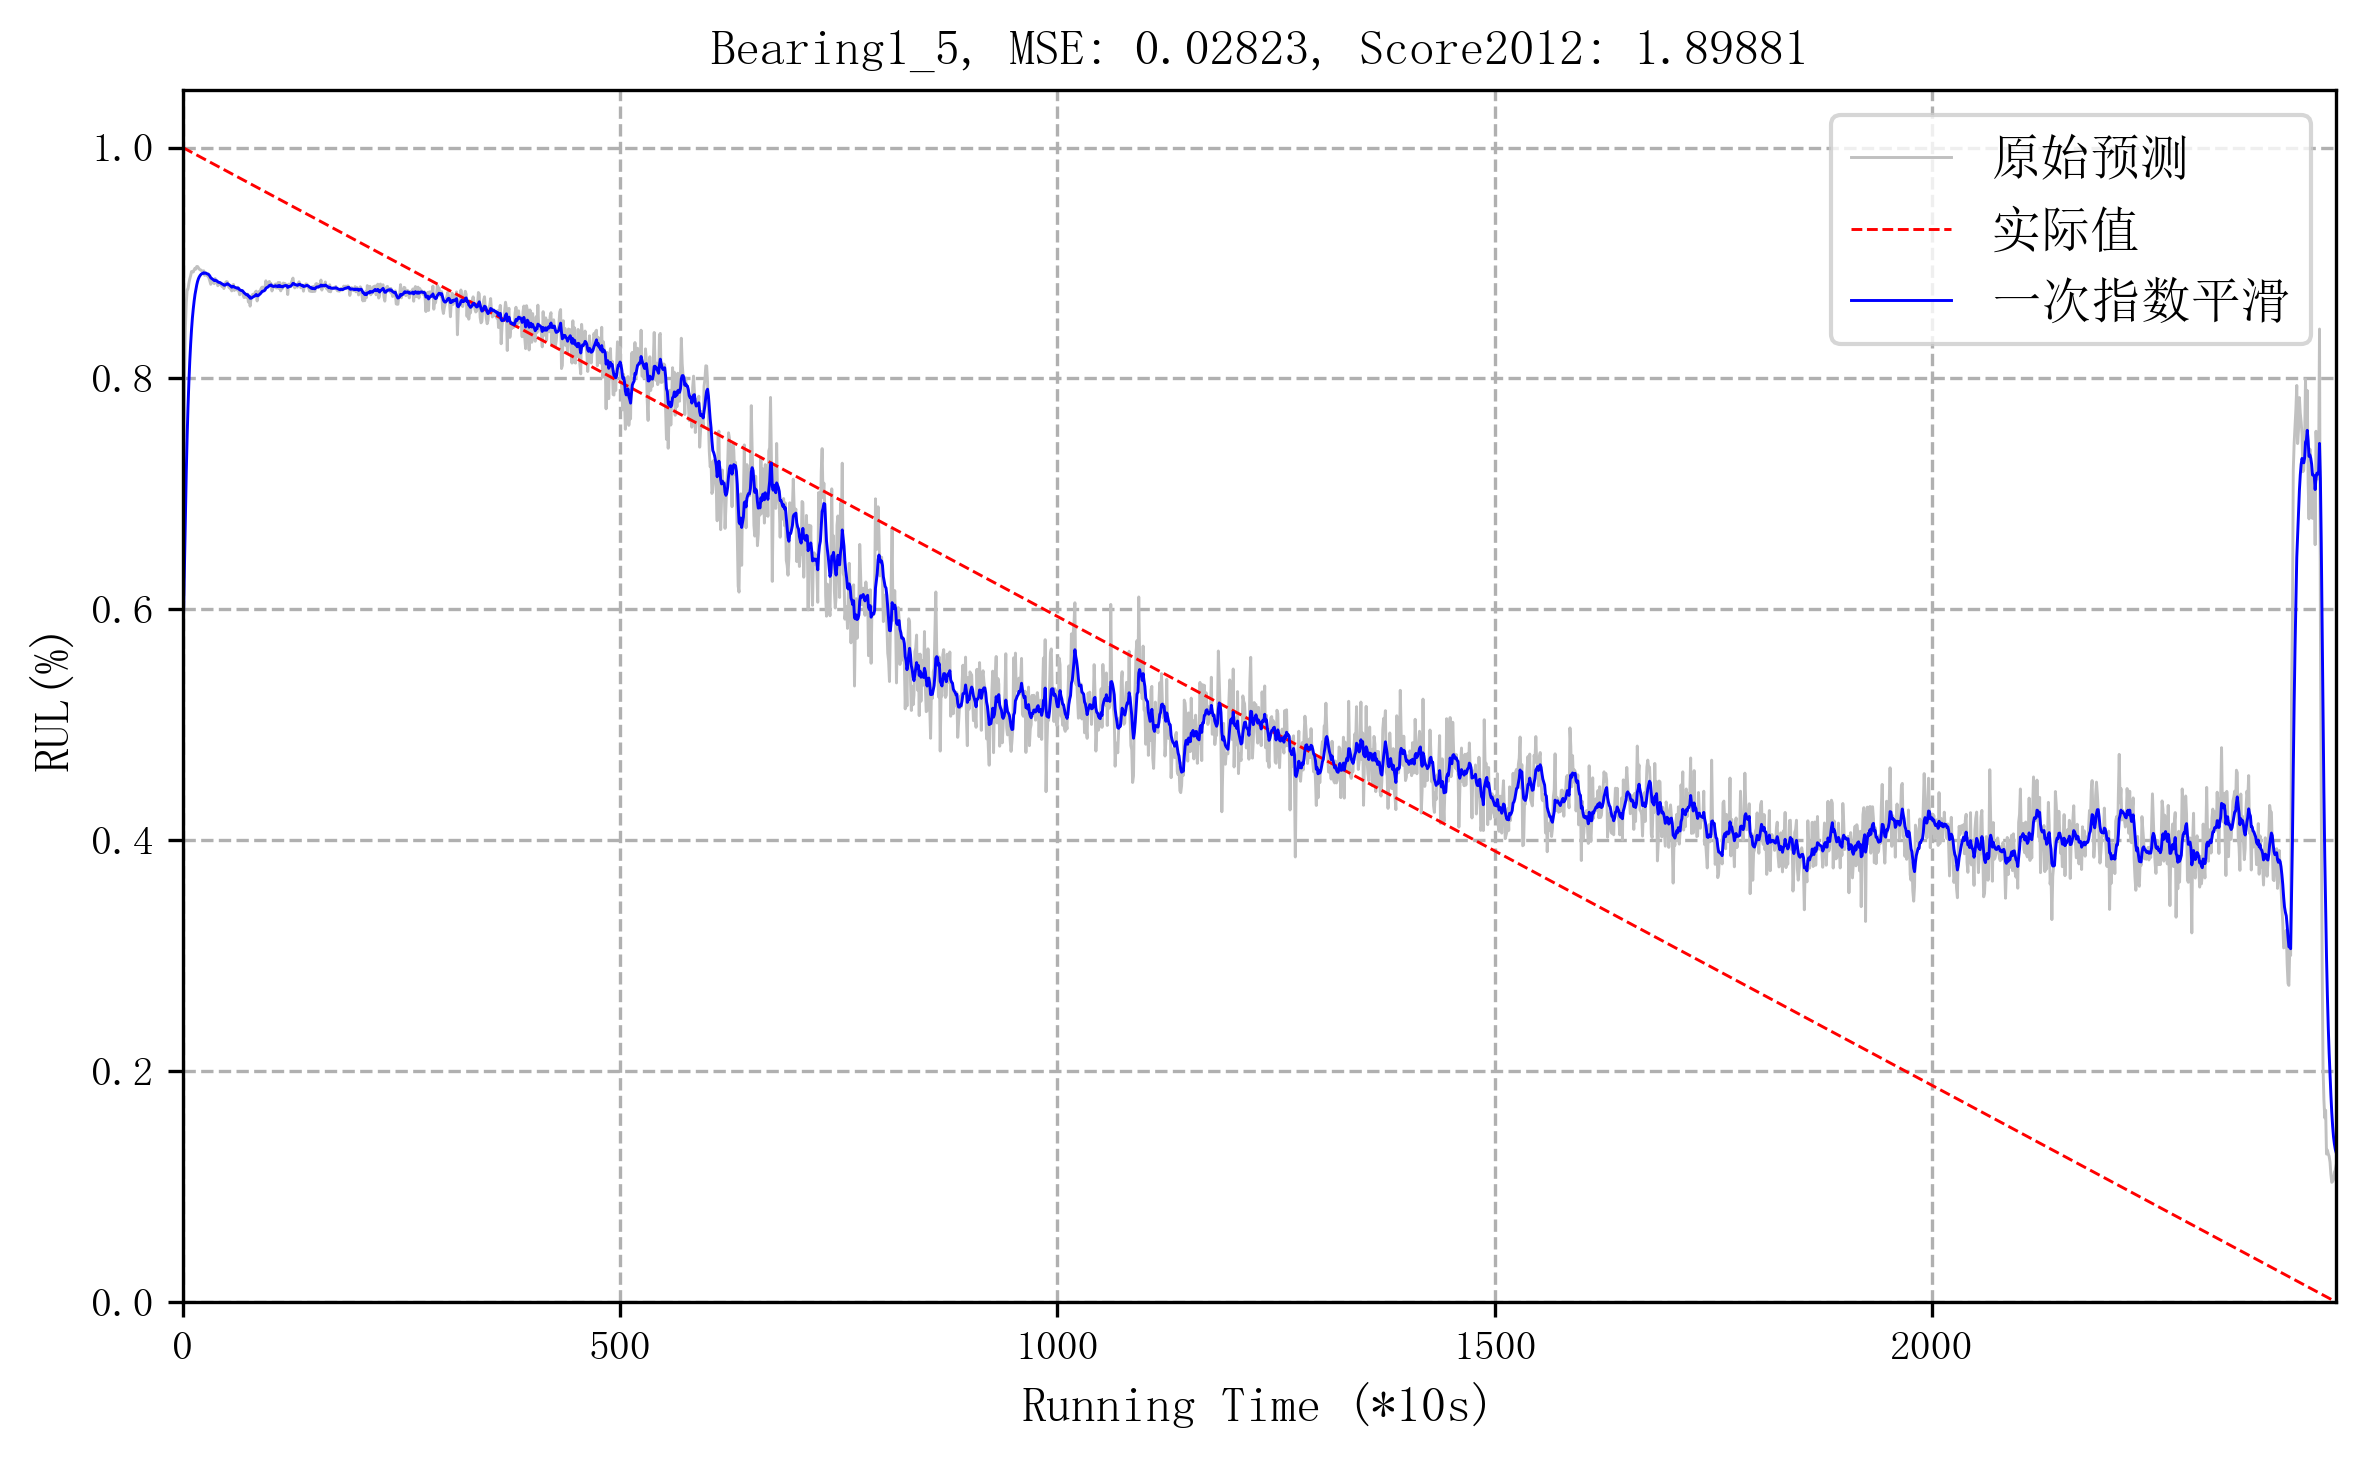The image size is (2366, 1458).
Task: Click the legend entry 原始预测
Action: pos(2090,158)
